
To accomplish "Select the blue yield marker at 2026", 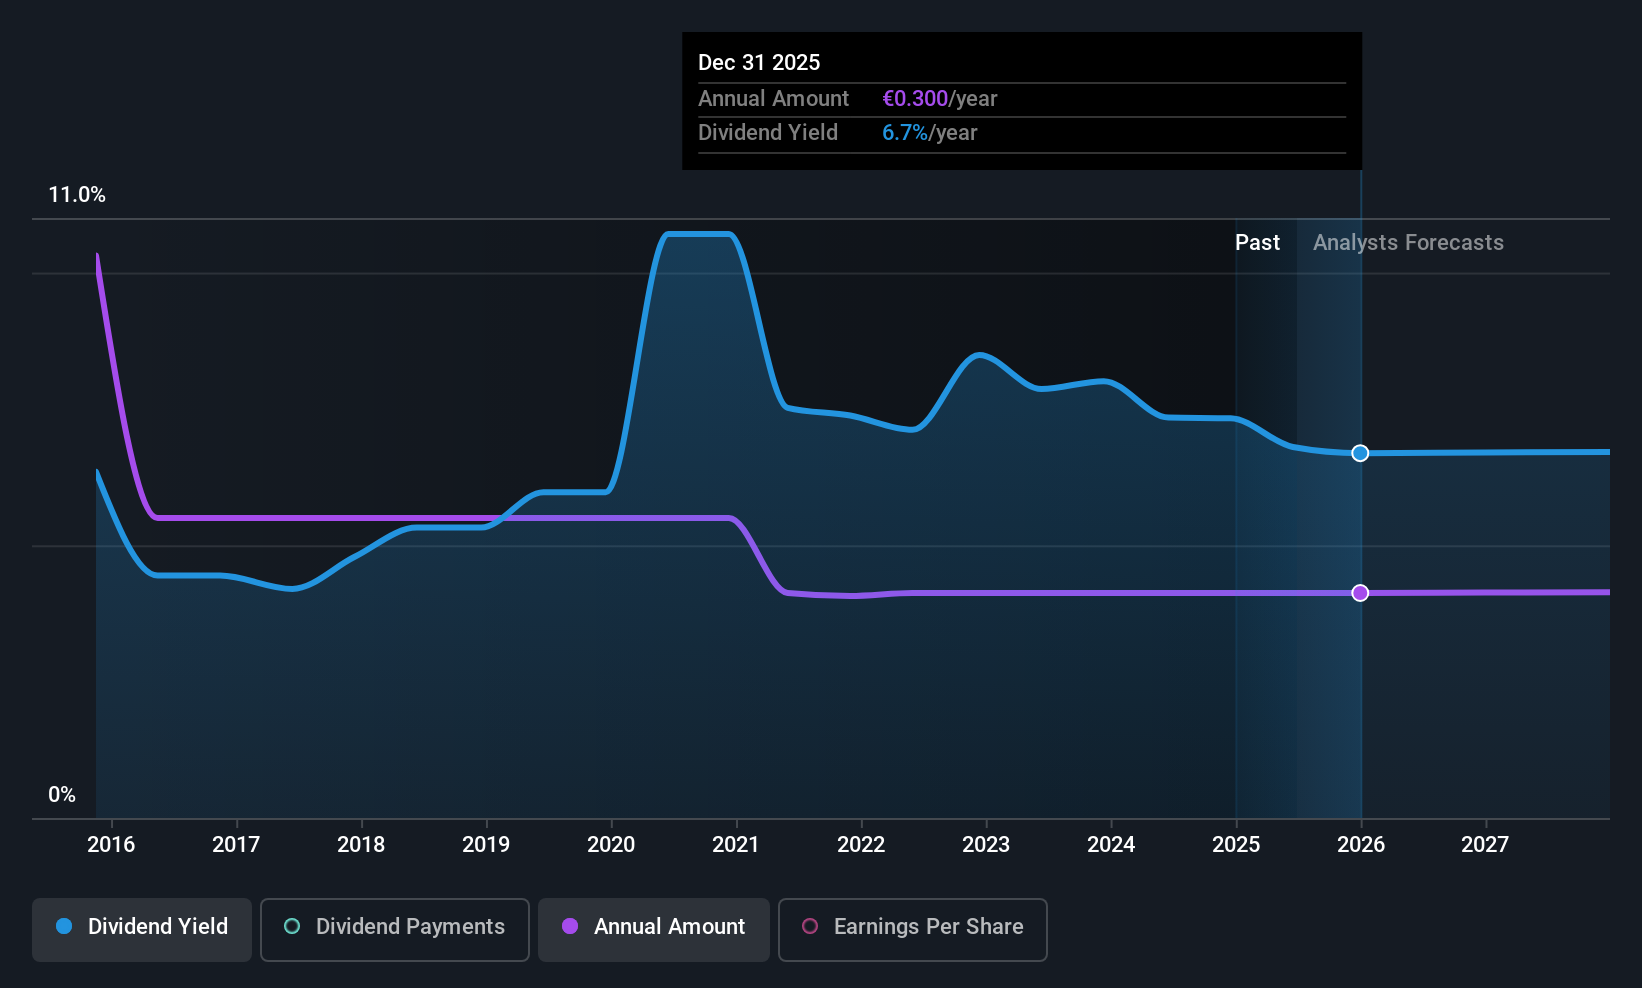I will (1360, 453).
